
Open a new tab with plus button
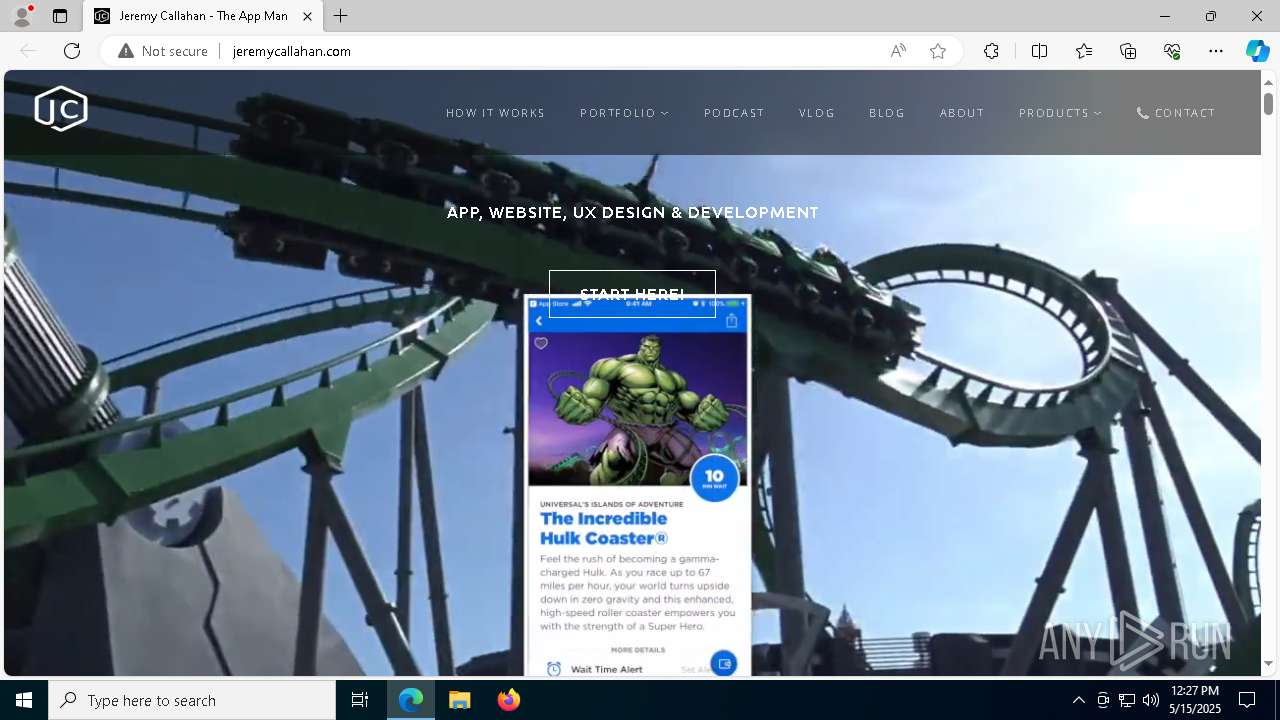tap(341, 16)
